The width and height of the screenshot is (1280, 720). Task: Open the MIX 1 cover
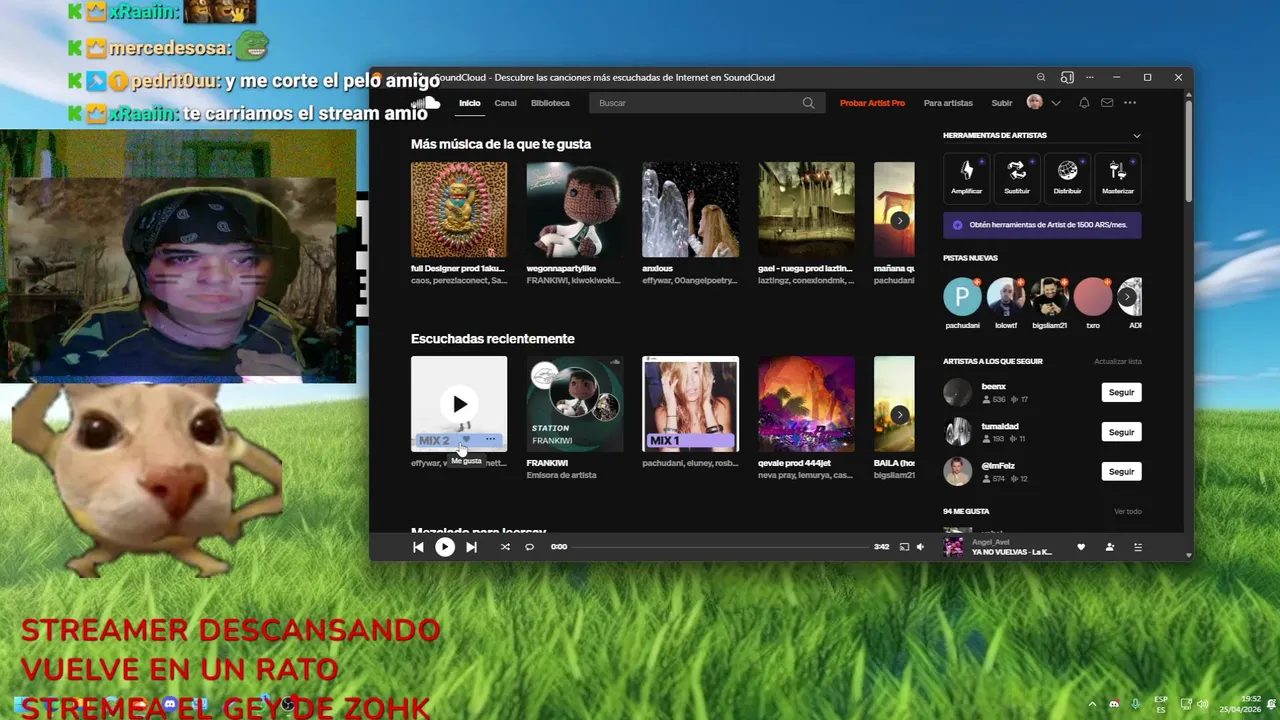click(x=691, y=404)
